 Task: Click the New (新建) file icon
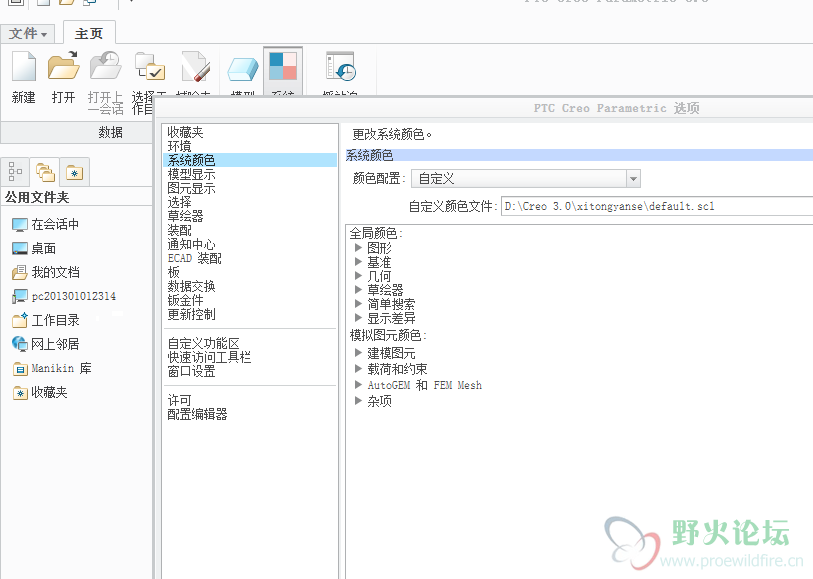pos(24,66)
